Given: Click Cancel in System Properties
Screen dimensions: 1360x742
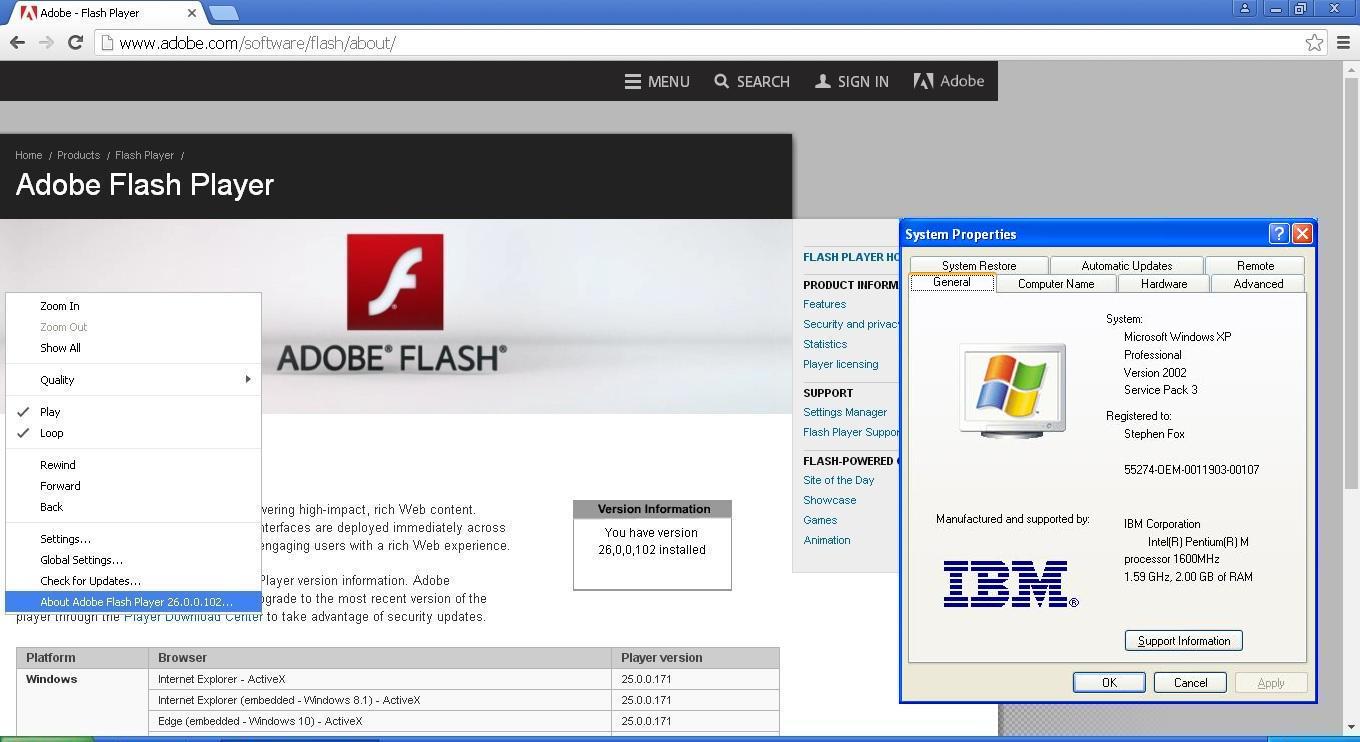Looking at the screenshot, I should coord(1190,682).
